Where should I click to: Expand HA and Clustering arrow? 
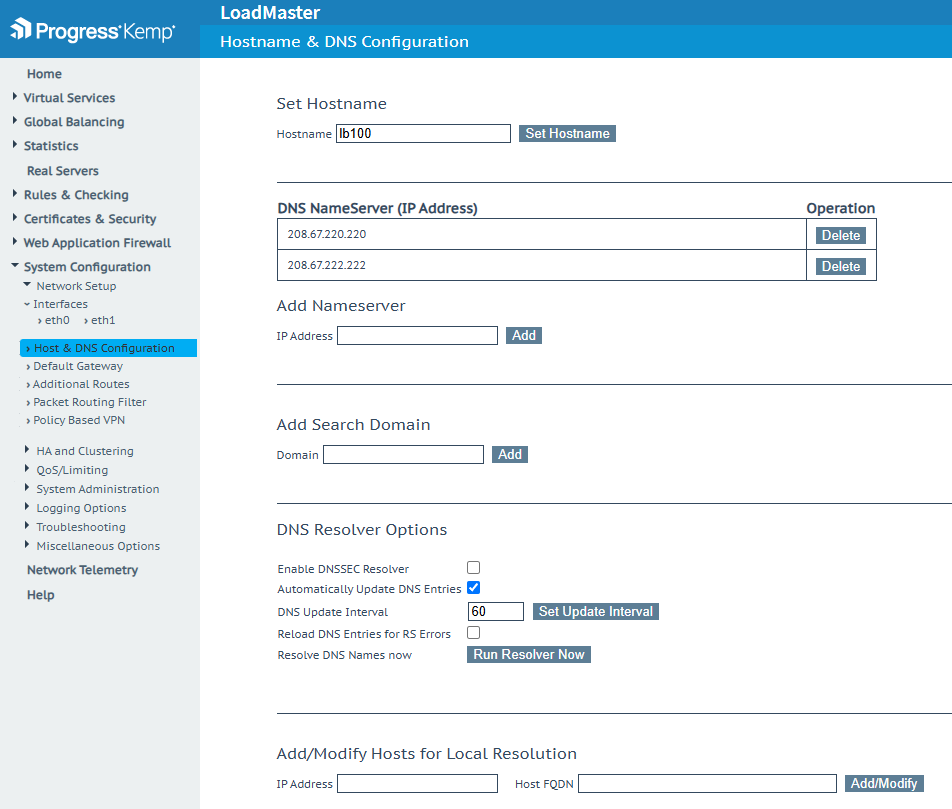[x=27, y=449]
